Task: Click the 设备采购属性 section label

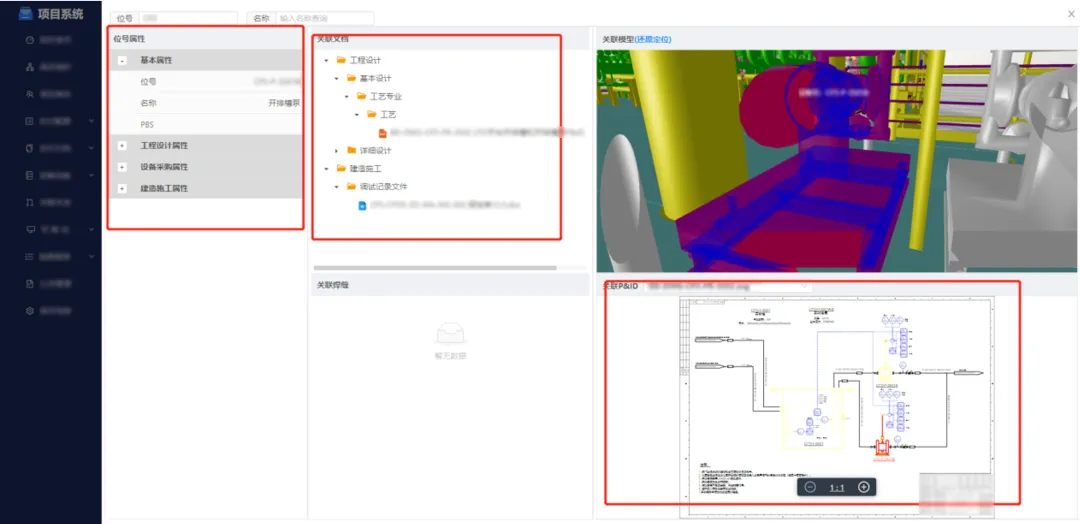Action: pos(164,167)
